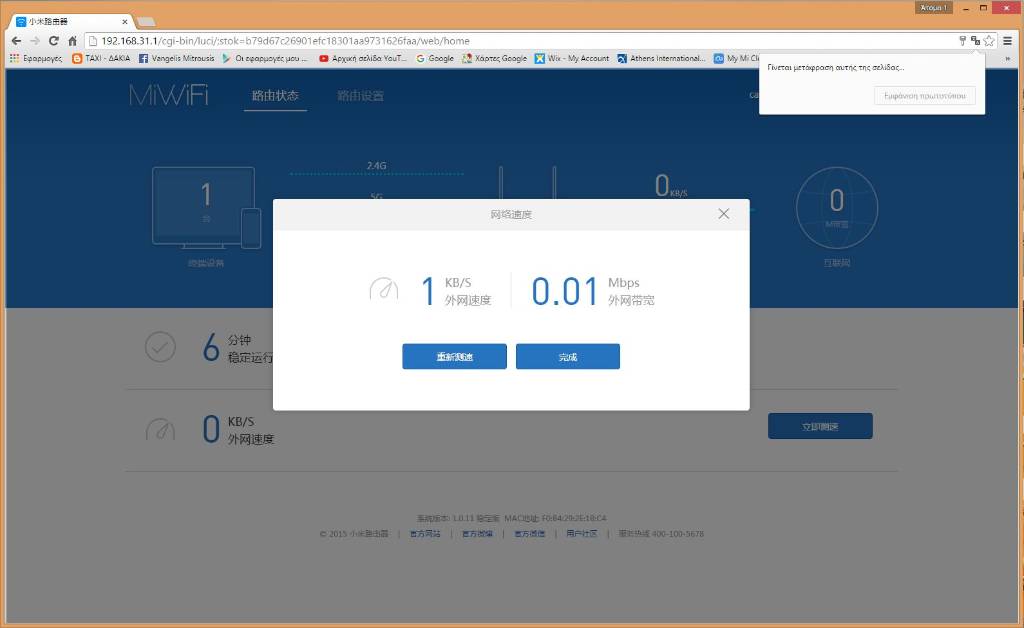The height and width of the screenshot is (628, 1024).
Task: Go to browser home page icon
Action: (x=72, y=41)
